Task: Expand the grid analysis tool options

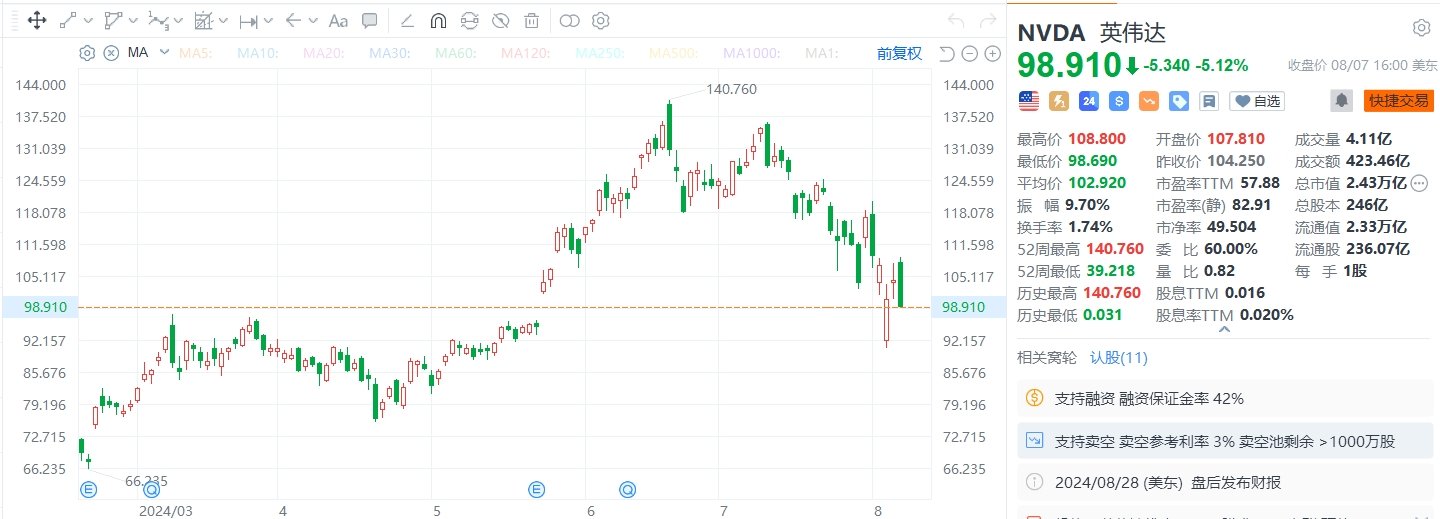Action: [x=223, y=20]
